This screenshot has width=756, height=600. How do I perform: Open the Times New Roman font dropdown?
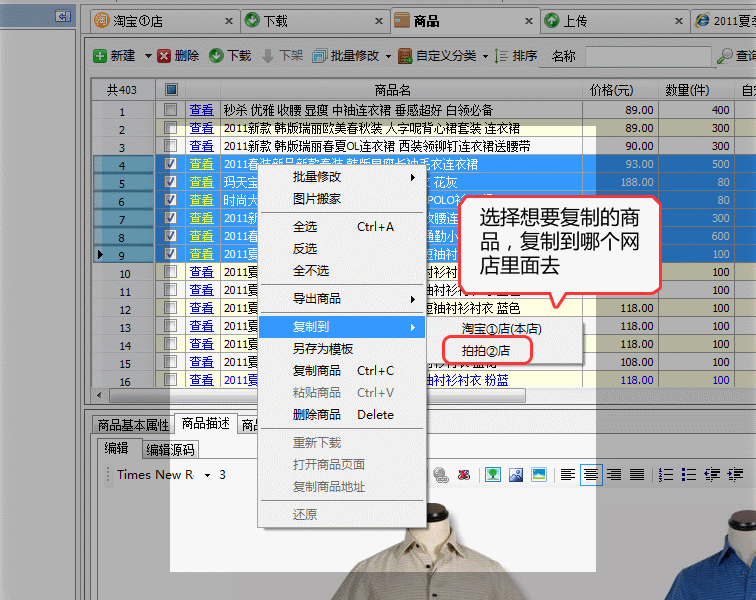tap(207, 476)
